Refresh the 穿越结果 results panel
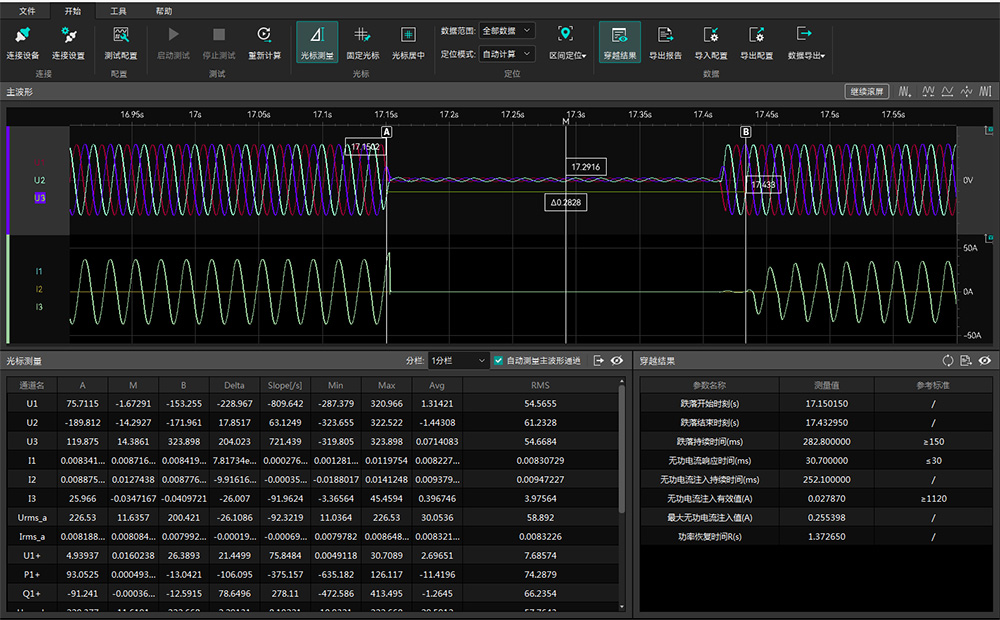The height and width of the screenshot is (620, 1000). (948, 360)
